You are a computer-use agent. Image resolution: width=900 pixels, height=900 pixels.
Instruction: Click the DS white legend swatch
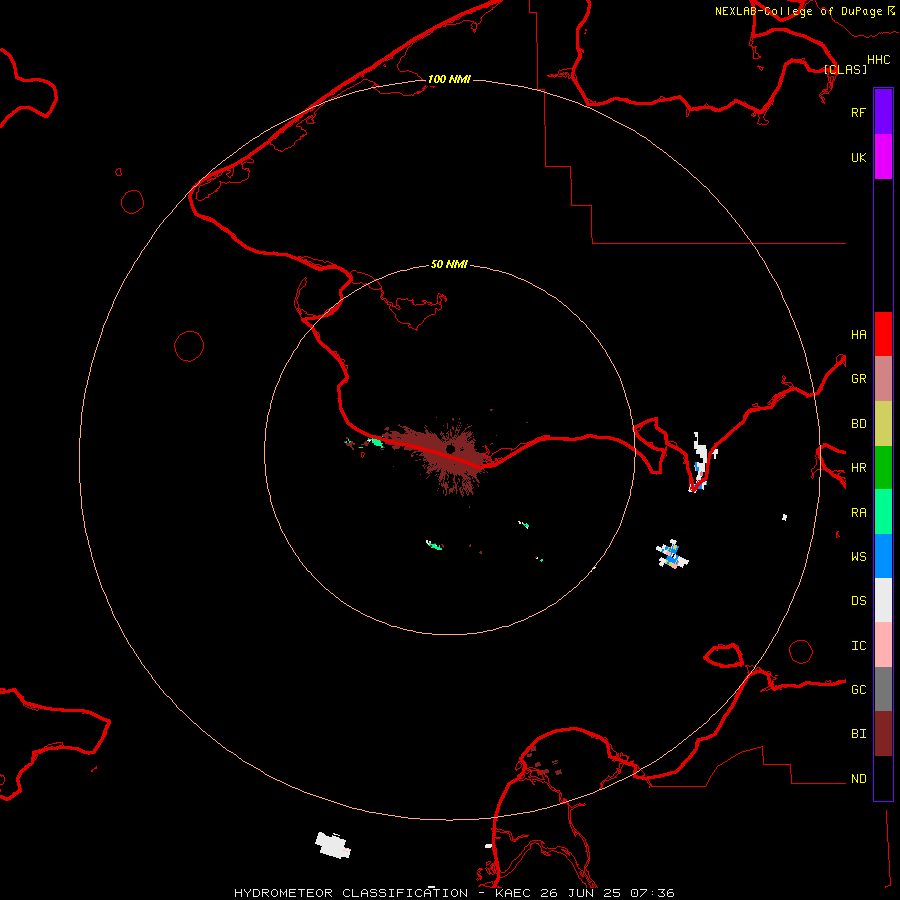click(x=883, y=600)
